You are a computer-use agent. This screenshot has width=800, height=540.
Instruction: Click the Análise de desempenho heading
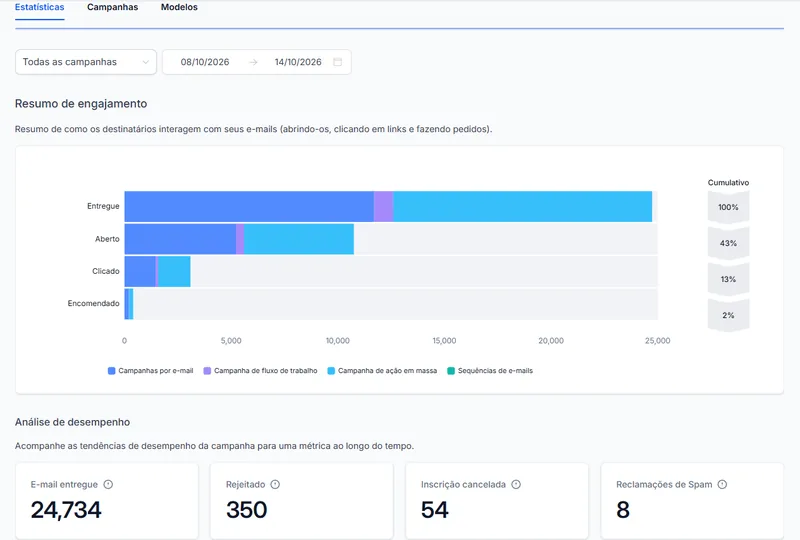[x=72, y=422]
